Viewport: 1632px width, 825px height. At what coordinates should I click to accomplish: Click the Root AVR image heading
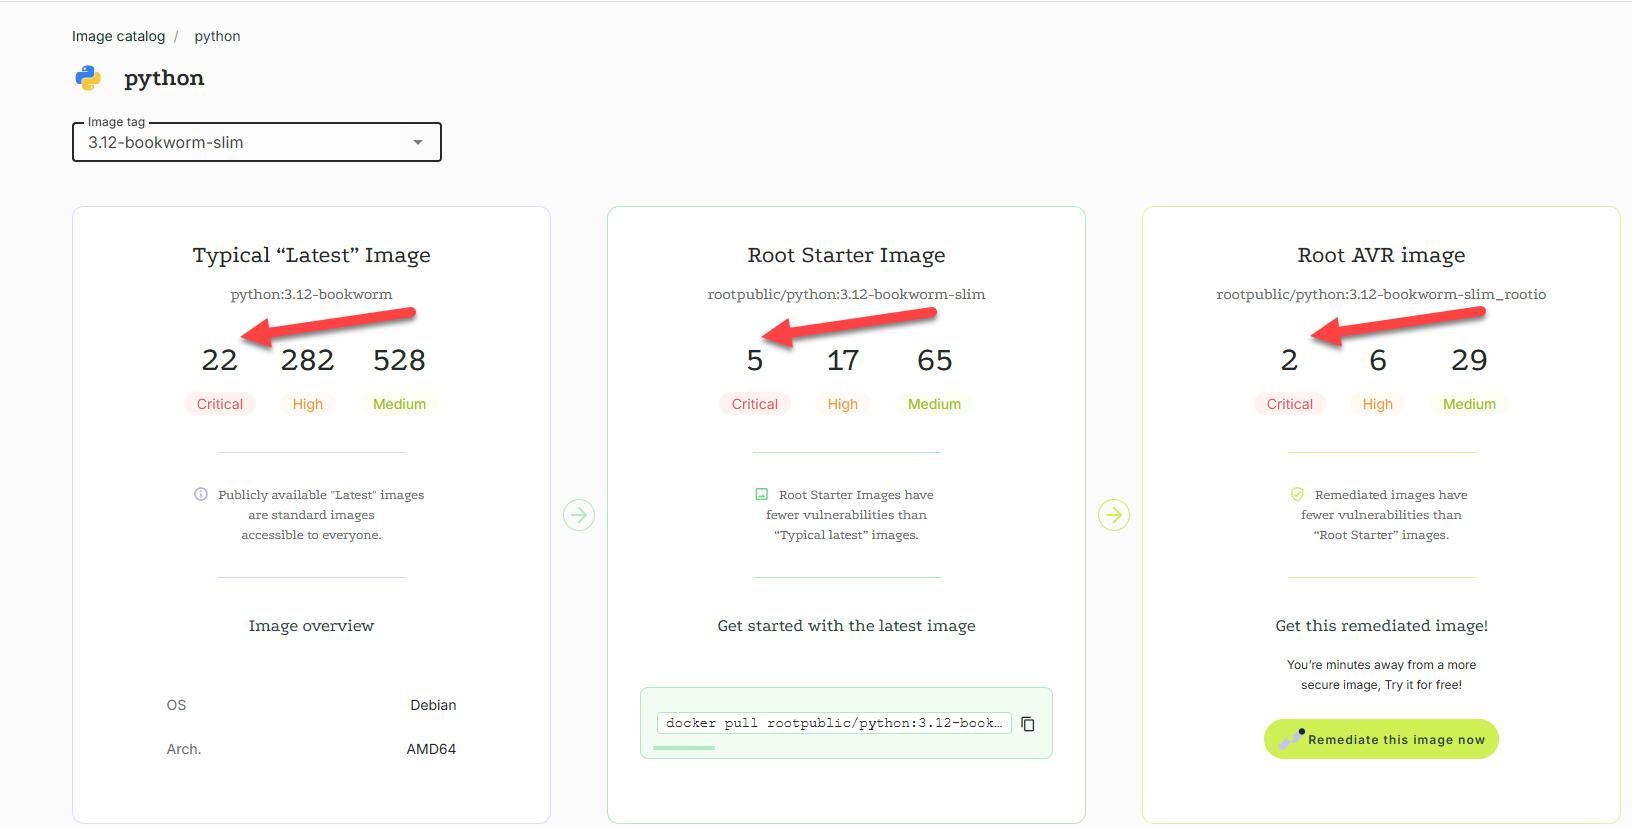tap(1381, 255)
